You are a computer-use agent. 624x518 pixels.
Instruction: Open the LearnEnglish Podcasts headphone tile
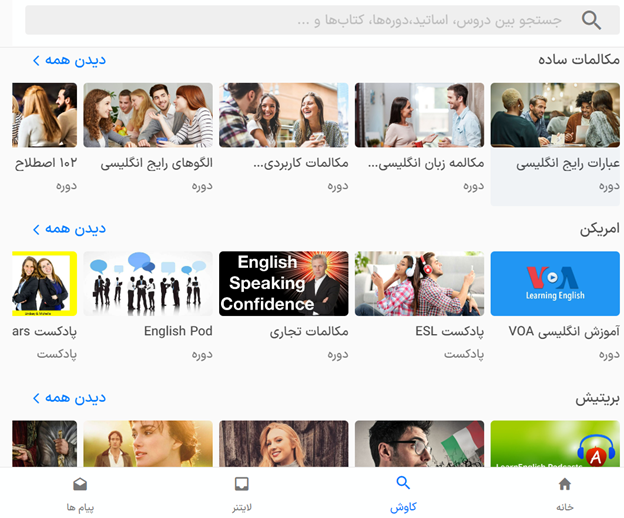click(x=555, y=444)
